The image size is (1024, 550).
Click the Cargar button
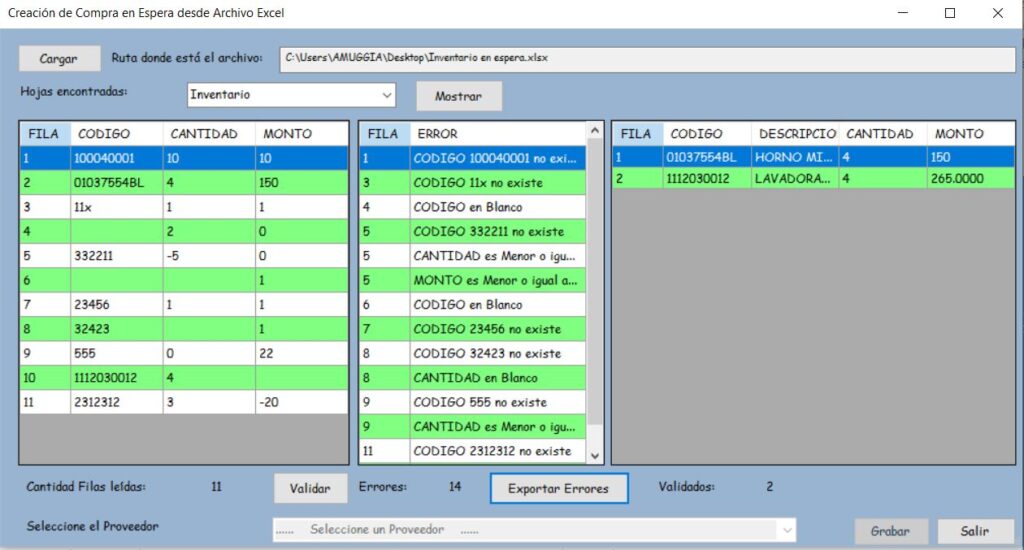click(59, 59)
